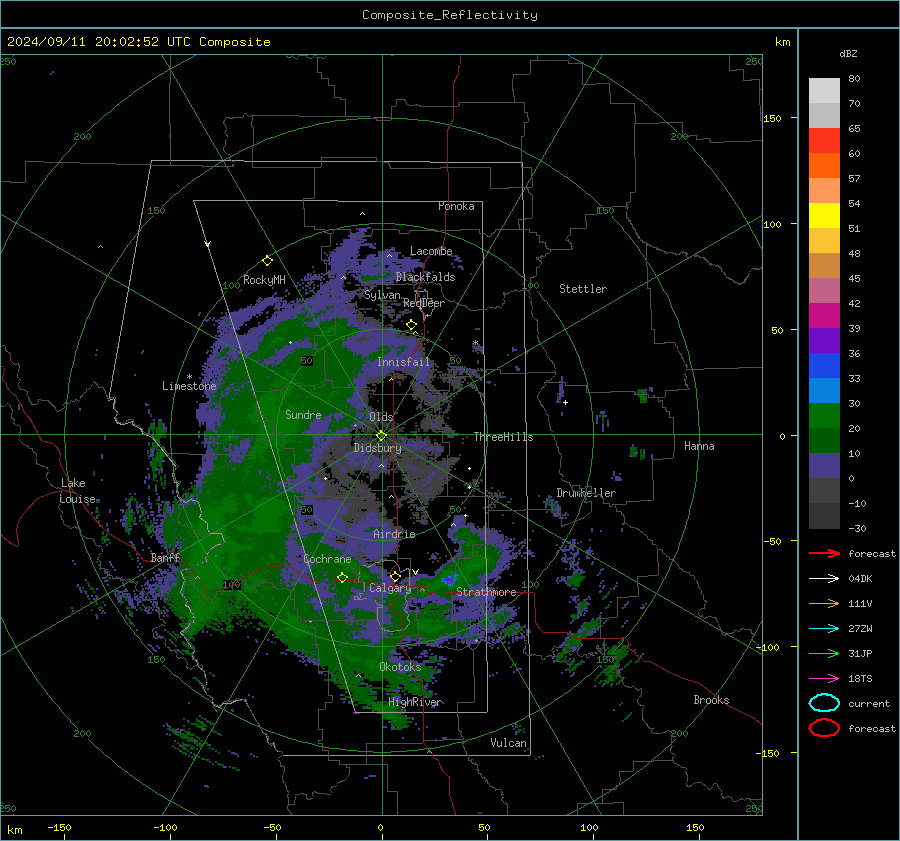
Task: Select the light blue 30-33 dBZ swatch
Action: (x=824, y=390)
